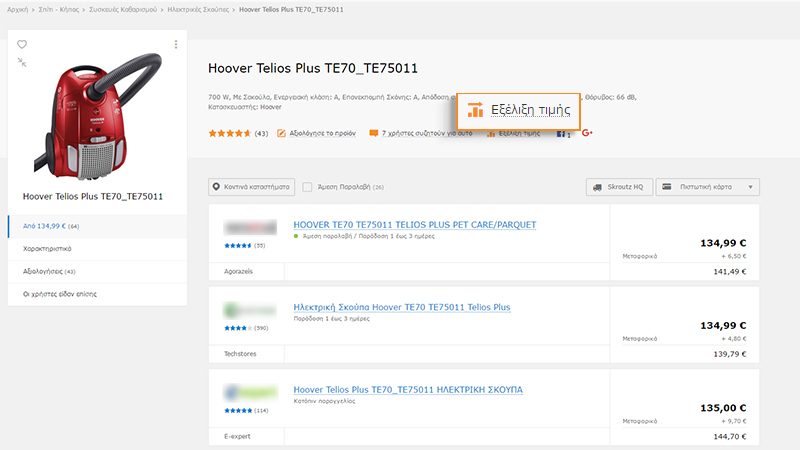Click the red vacuum cleaner product image
The image size is (800, 450).
(x=97, y=116)
